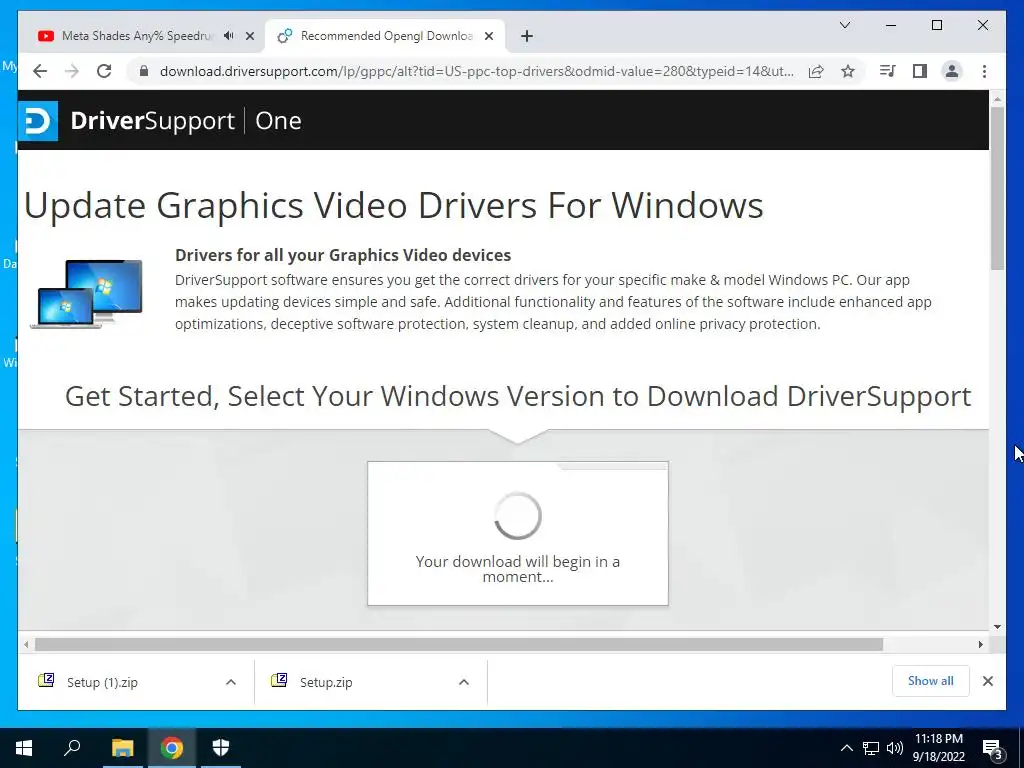Reload the current page

pyautogui.click(x=104, y=71)
